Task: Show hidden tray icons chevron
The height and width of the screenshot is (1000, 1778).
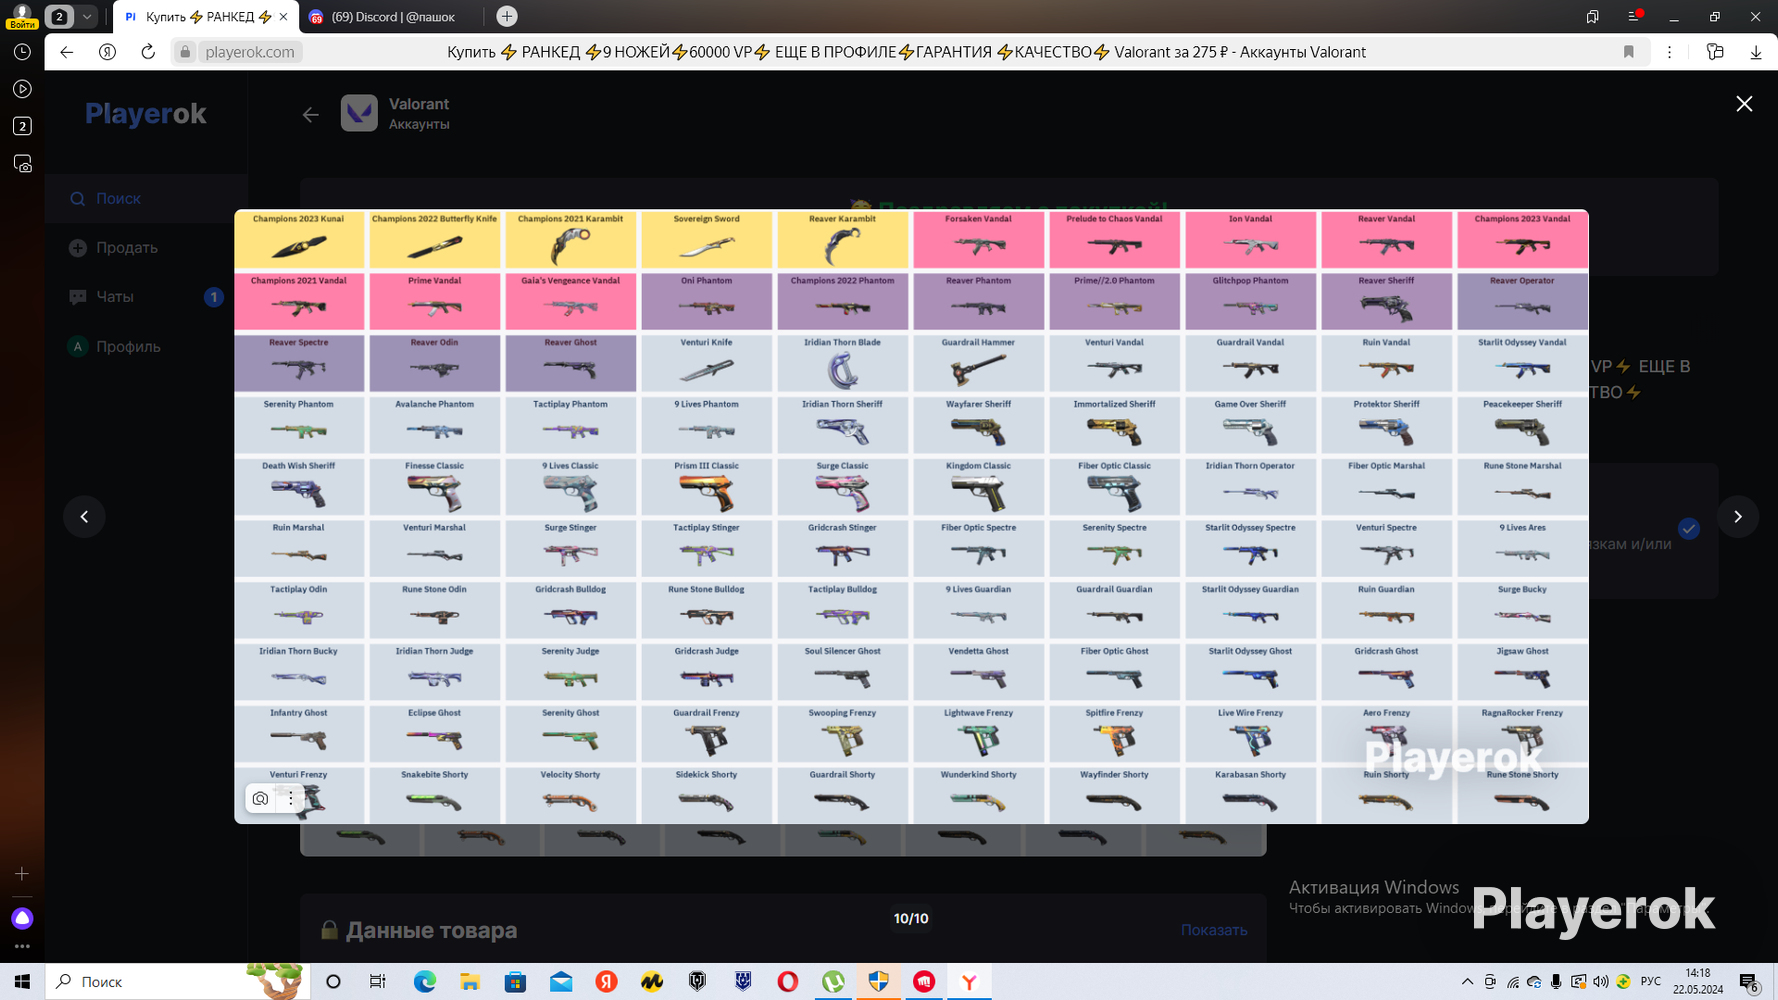Action: click(x=1467, y=982)
